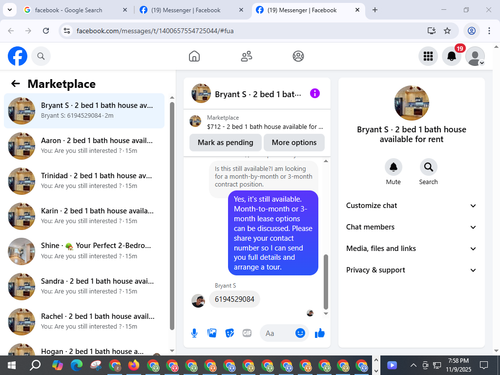Viewport: 500px width, 375px height.
Task: Go back using the Marketplace back arrow
Action: [16, 84]
